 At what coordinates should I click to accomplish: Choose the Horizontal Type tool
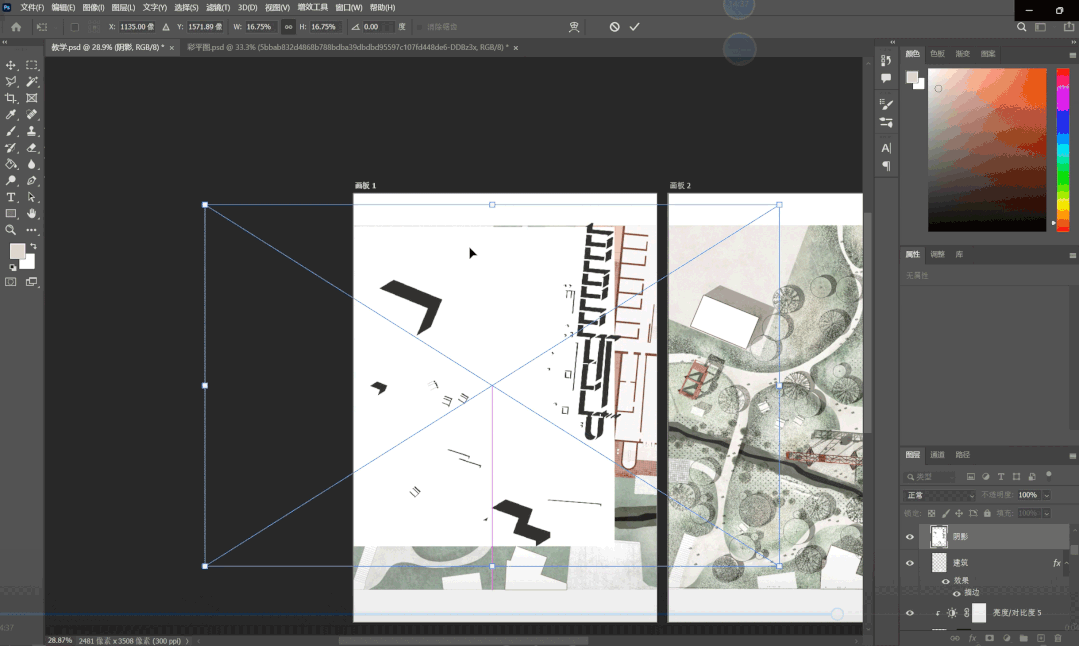(11, 197)
